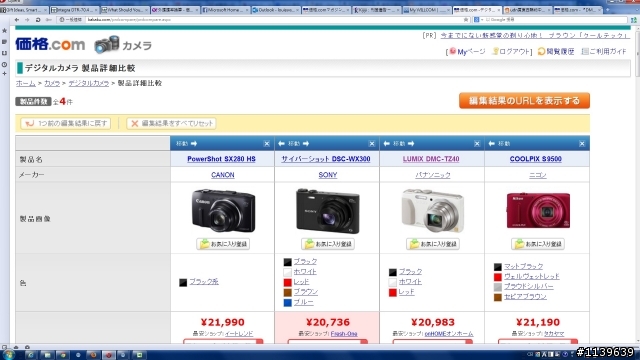Remove COOLPIX S9500 column from comparison

582,144
